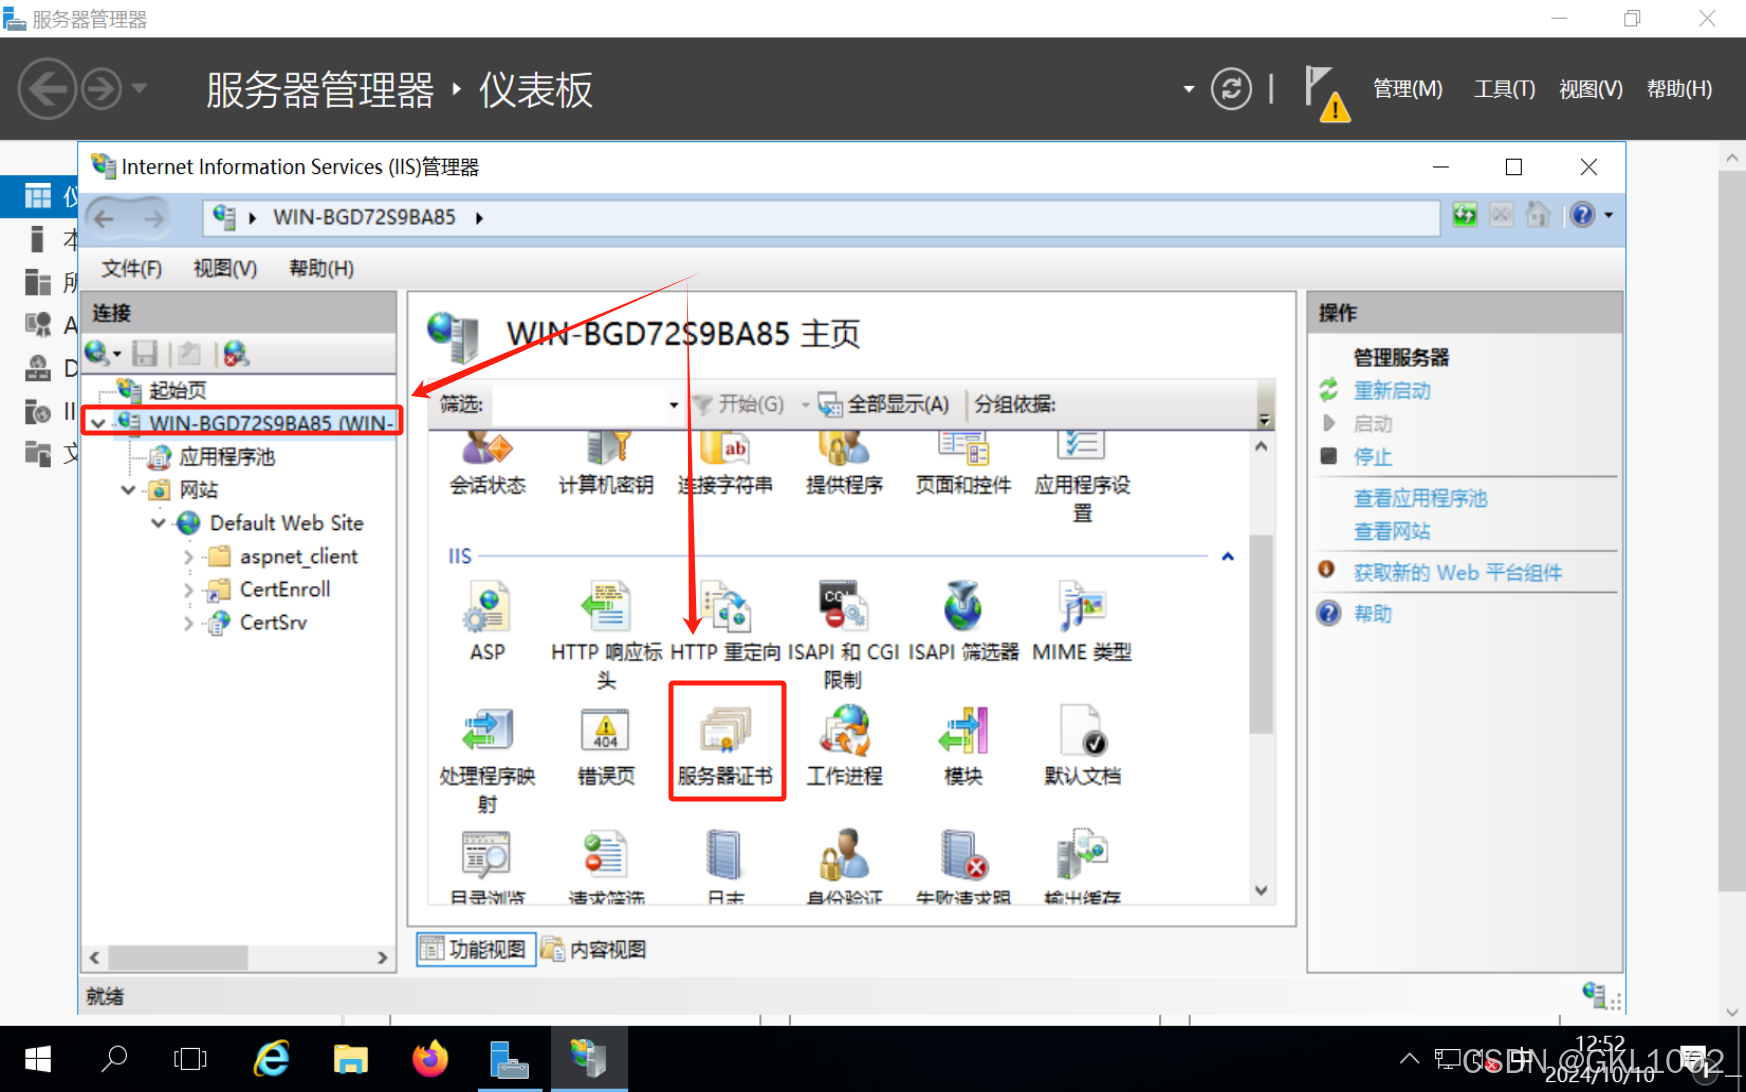Image resolution: width=1746 pixels, height=1092 pixels.
Task: Open the IIS help dropdown arrow
Action: pyautogui.click(x=1609, y=215)
